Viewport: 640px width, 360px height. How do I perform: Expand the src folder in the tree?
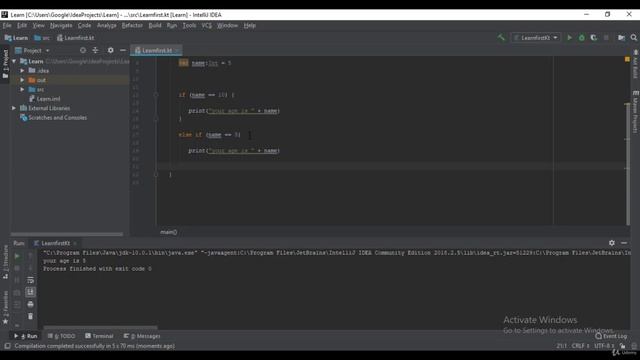22,89
